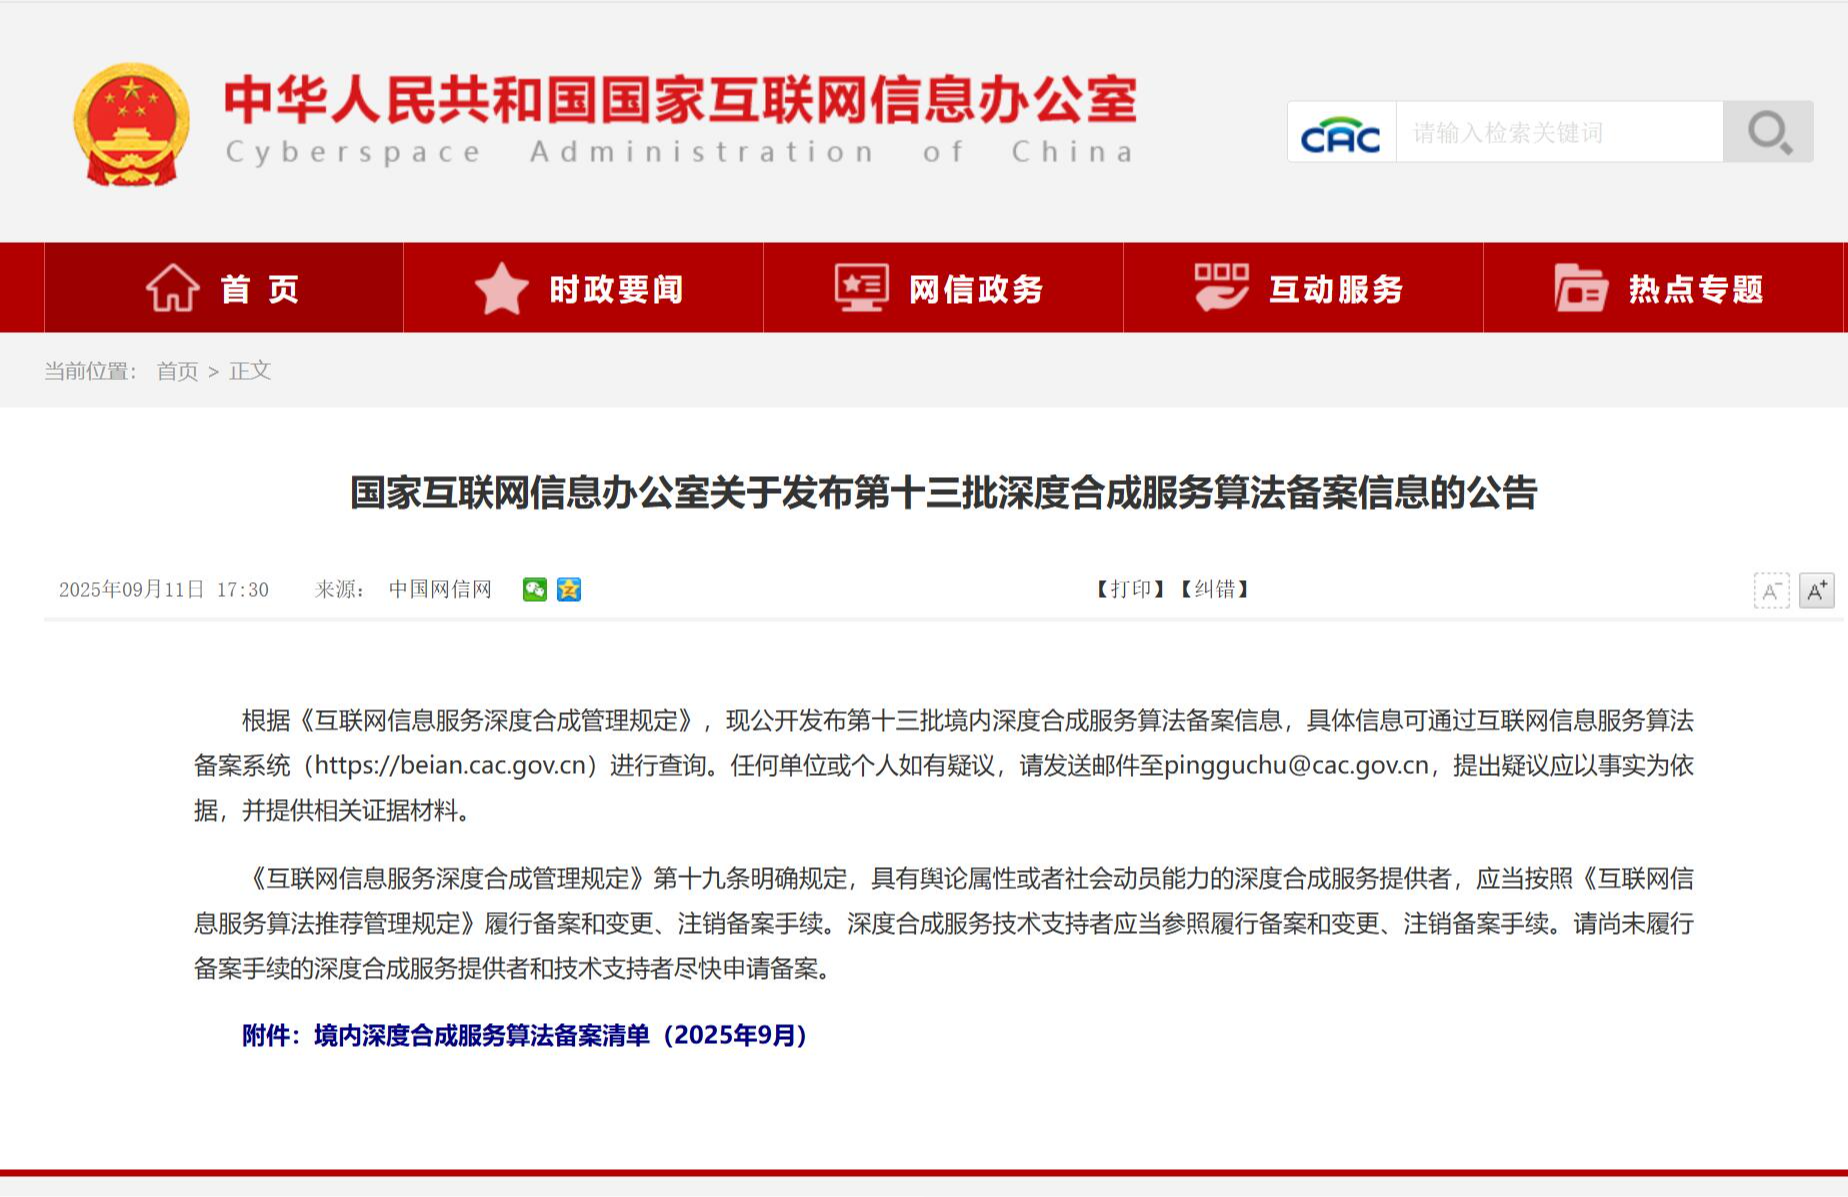Share via the yellow star Qzone icon
This screenshot has width=1848, height=1197.
point(569,589)
